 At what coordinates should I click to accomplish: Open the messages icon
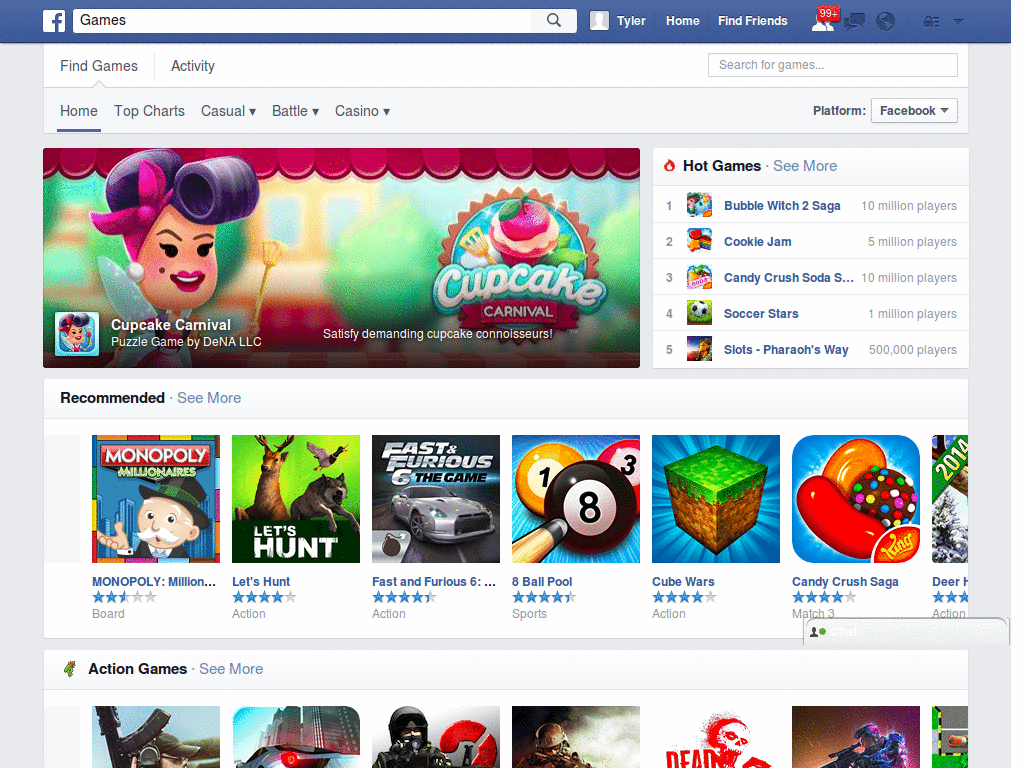(x=854, y=22)
